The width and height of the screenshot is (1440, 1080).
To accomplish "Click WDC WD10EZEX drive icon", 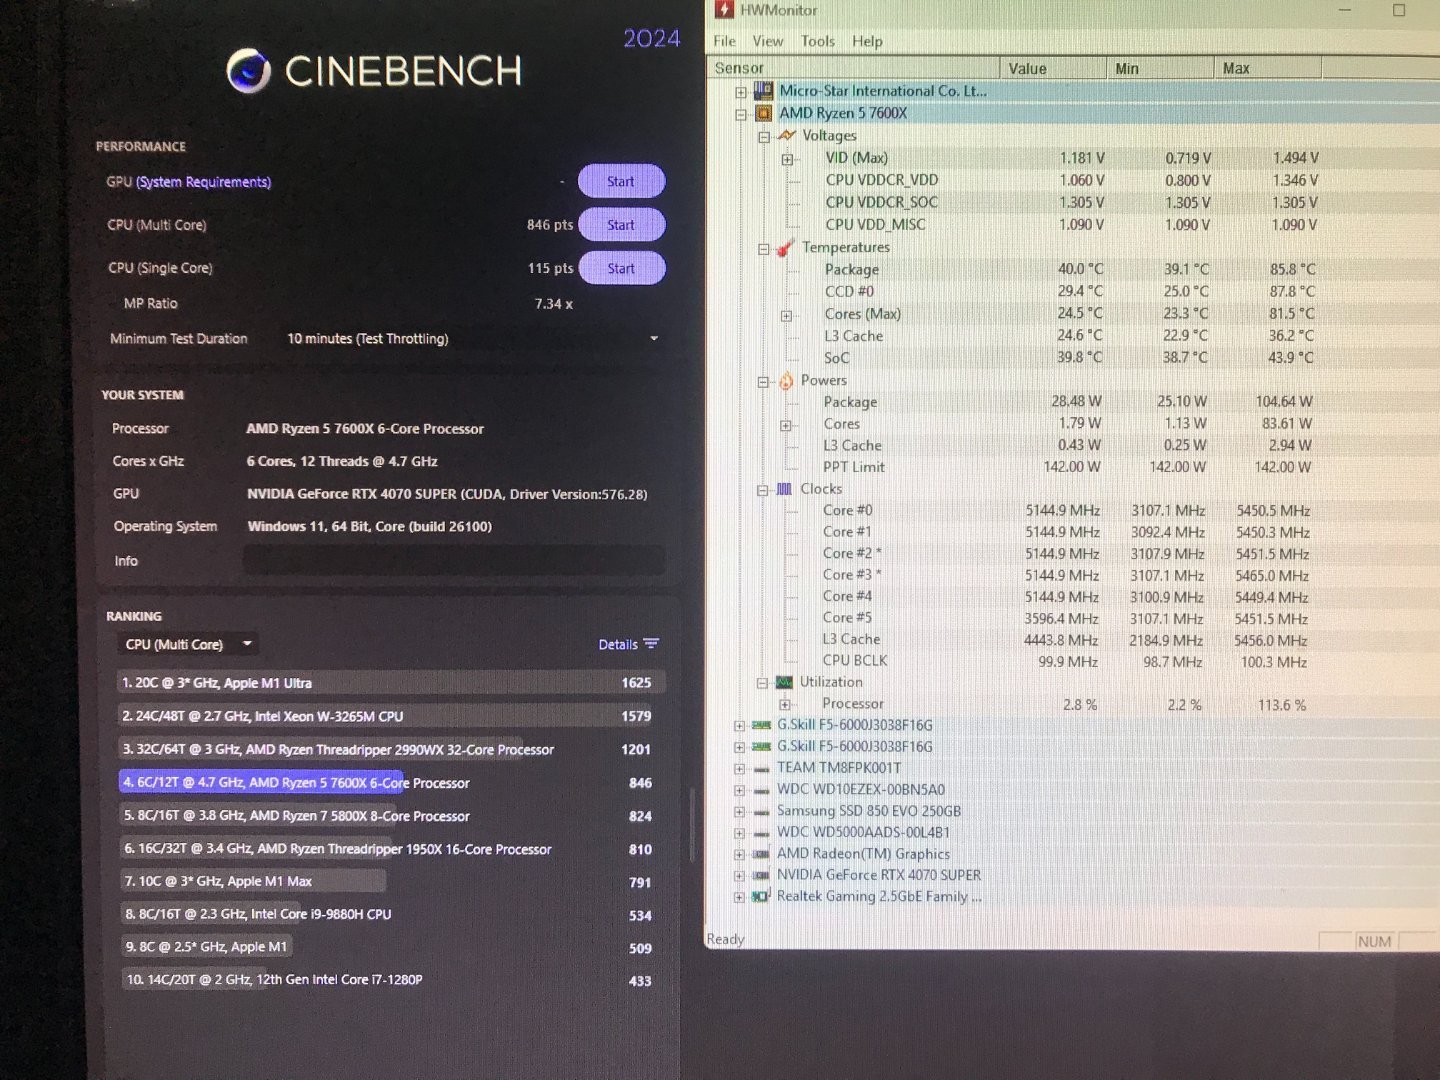I will [x=762, y=790].
